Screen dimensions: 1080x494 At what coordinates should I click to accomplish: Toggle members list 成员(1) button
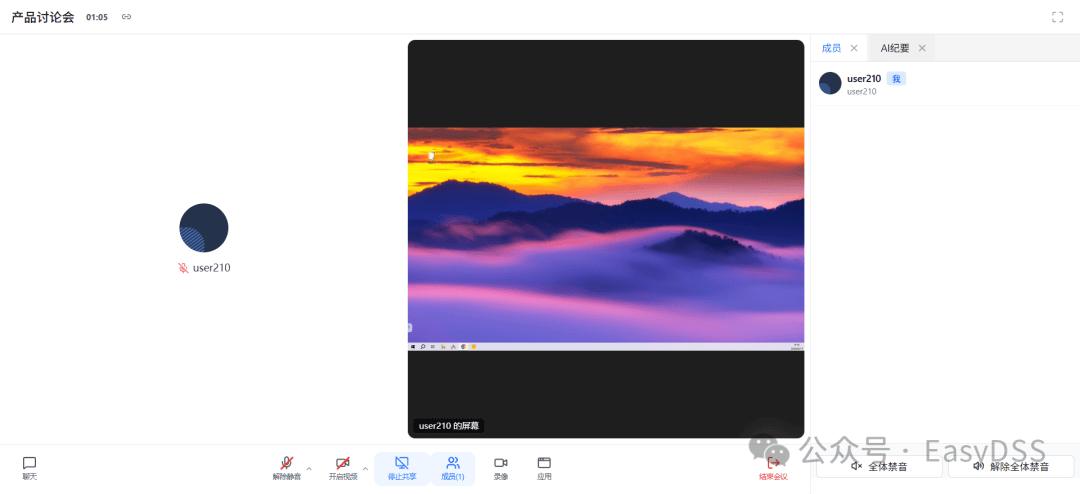click(x=453, y=469)
